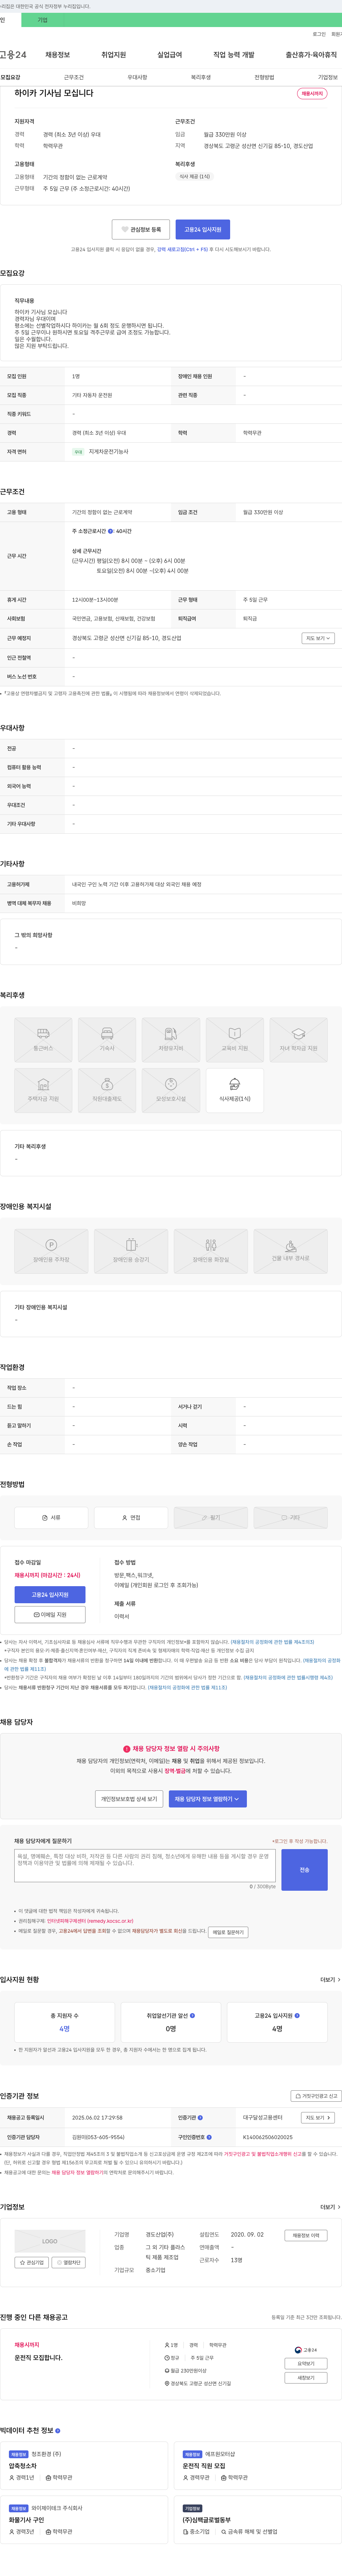Open the 직업 능력 개발 menu
The image size is (342, 2576).
coord(234,55)
